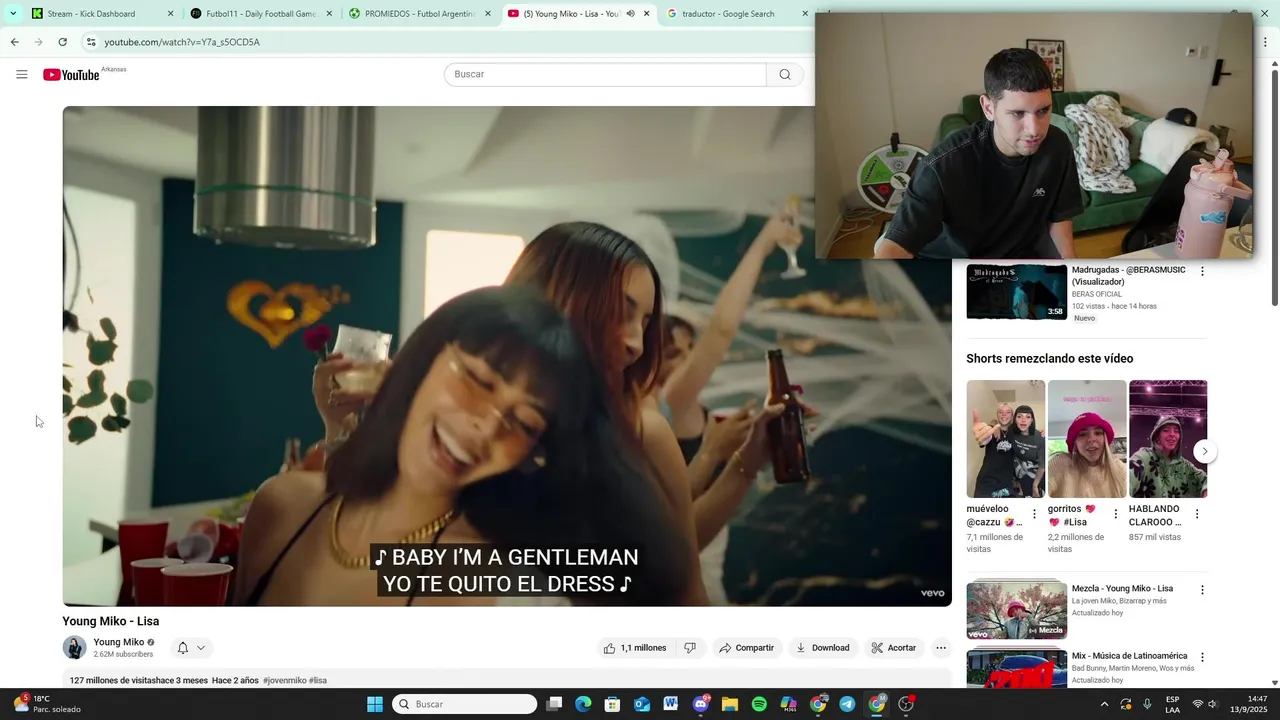Open Microsoft Store from taskbar
The height and width of the screenshot is (720, 1280).
613,704
